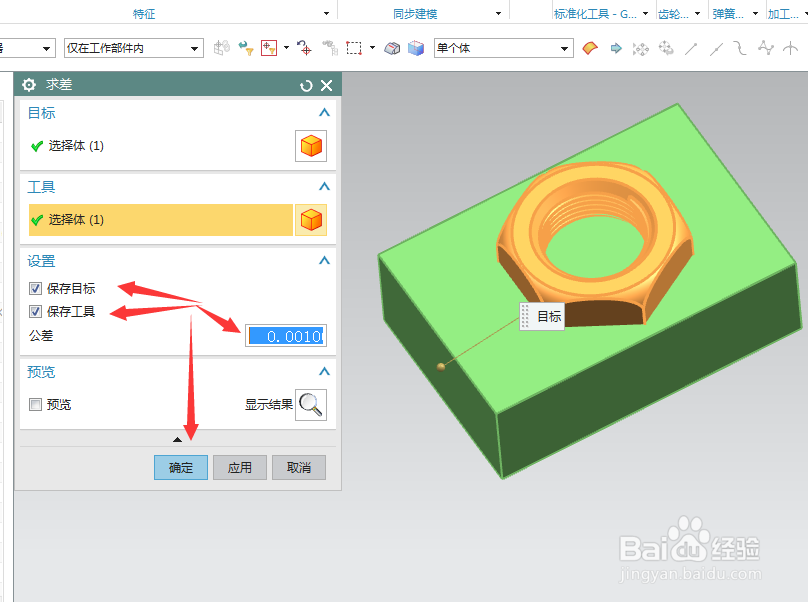808x602 pixels.
Task: Reset the subtract dialog with the refresh icon
Action: (x=306, y=86)
